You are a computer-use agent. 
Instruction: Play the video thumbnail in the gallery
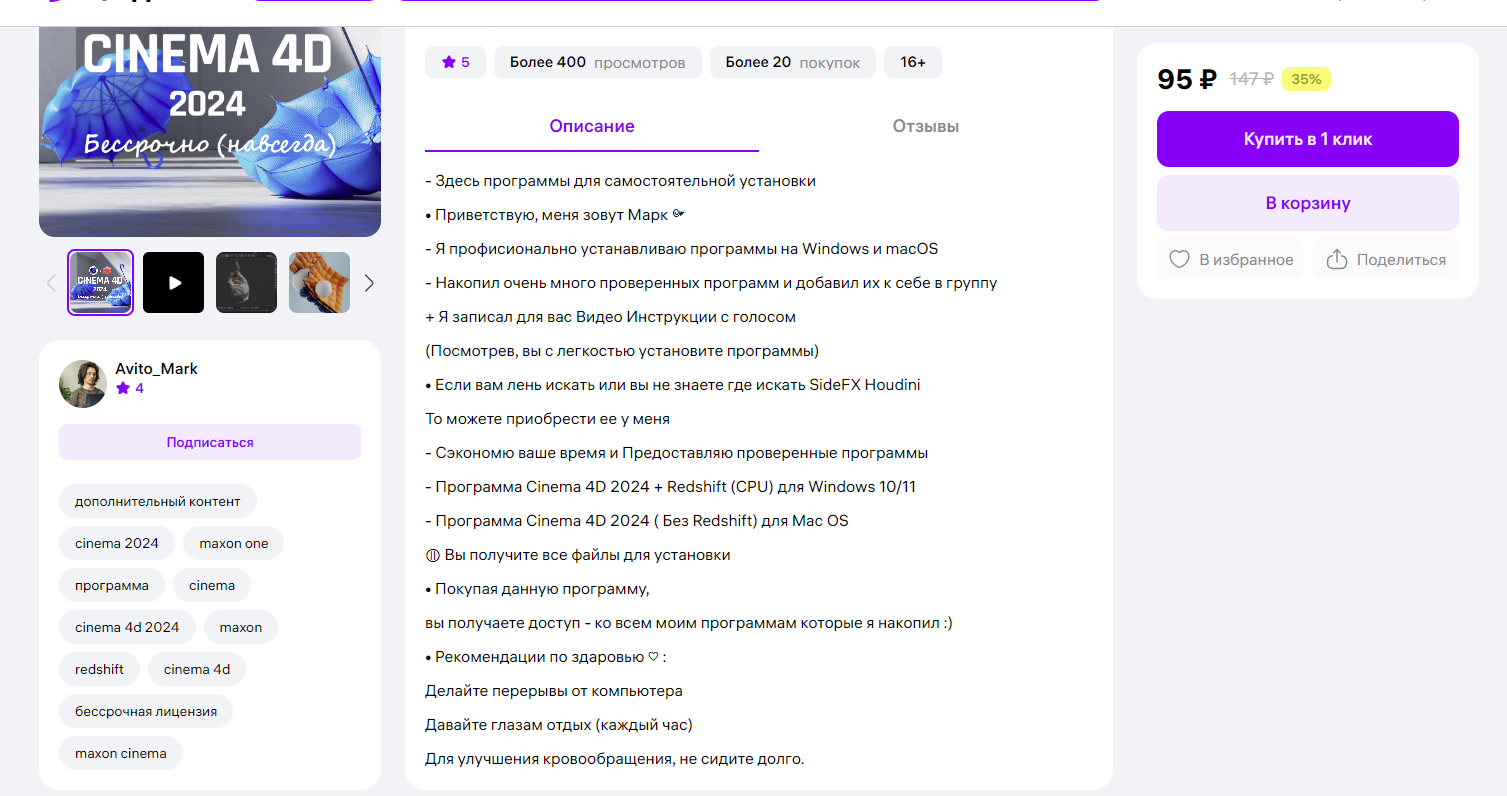[173, 283]
